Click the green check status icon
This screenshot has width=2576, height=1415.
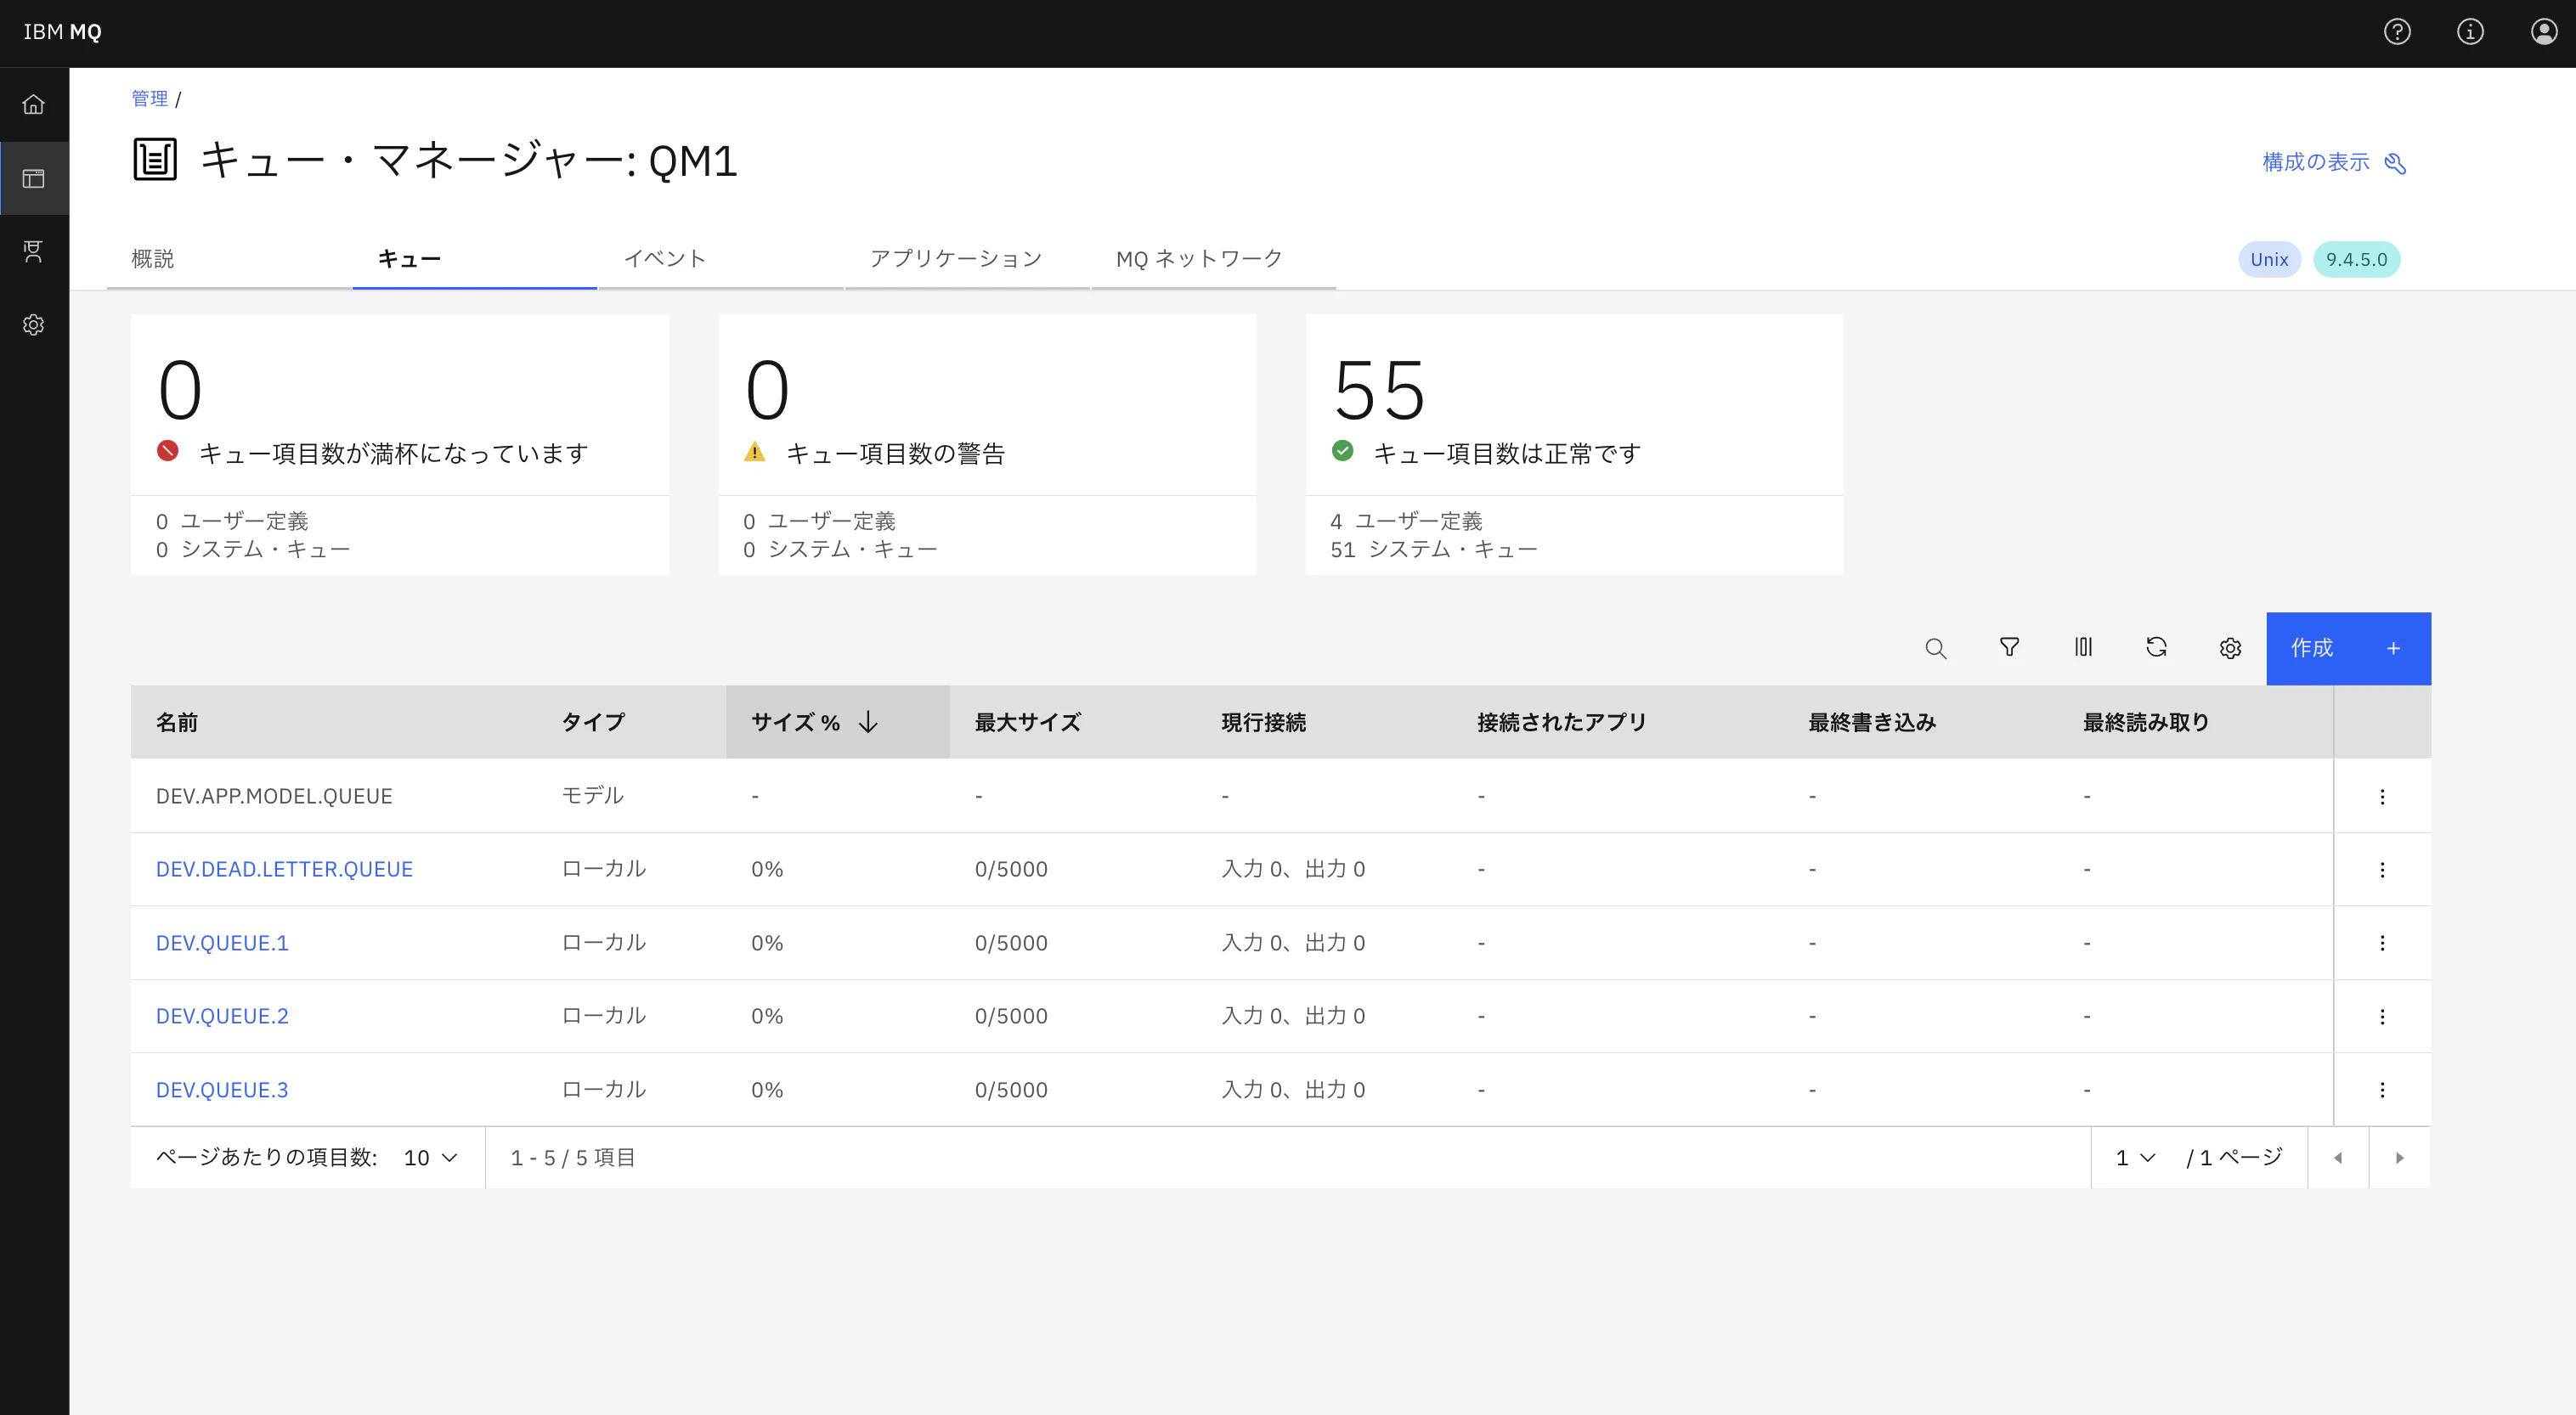pos(1343,451)
